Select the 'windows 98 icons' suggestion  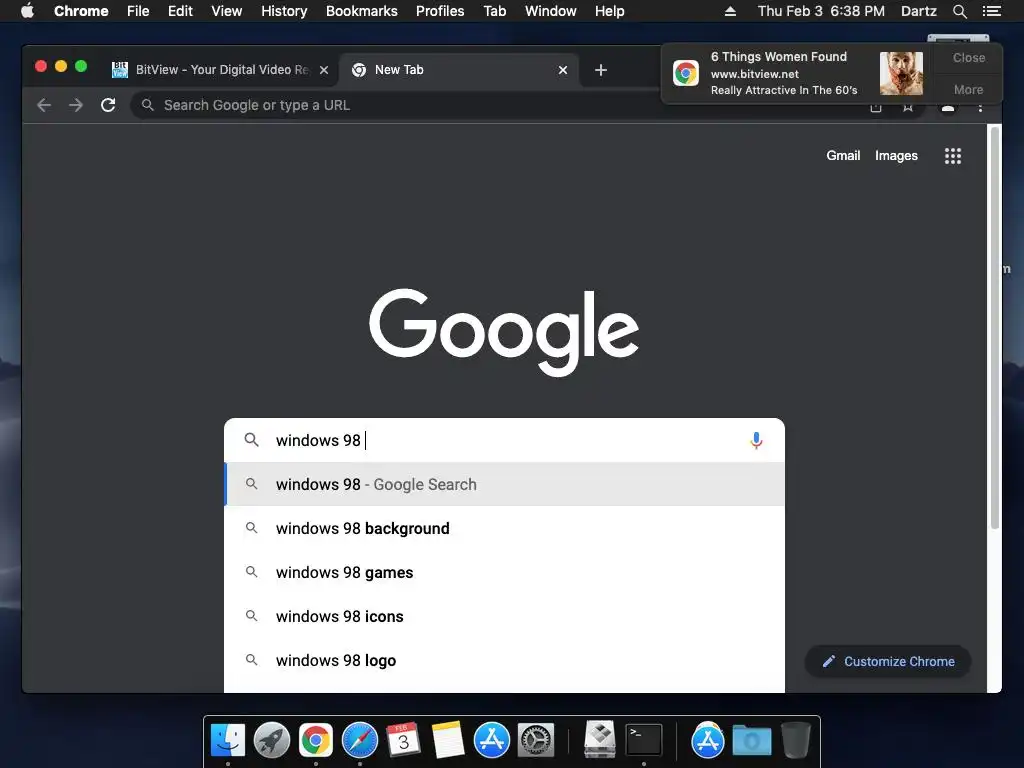[504, 616]
